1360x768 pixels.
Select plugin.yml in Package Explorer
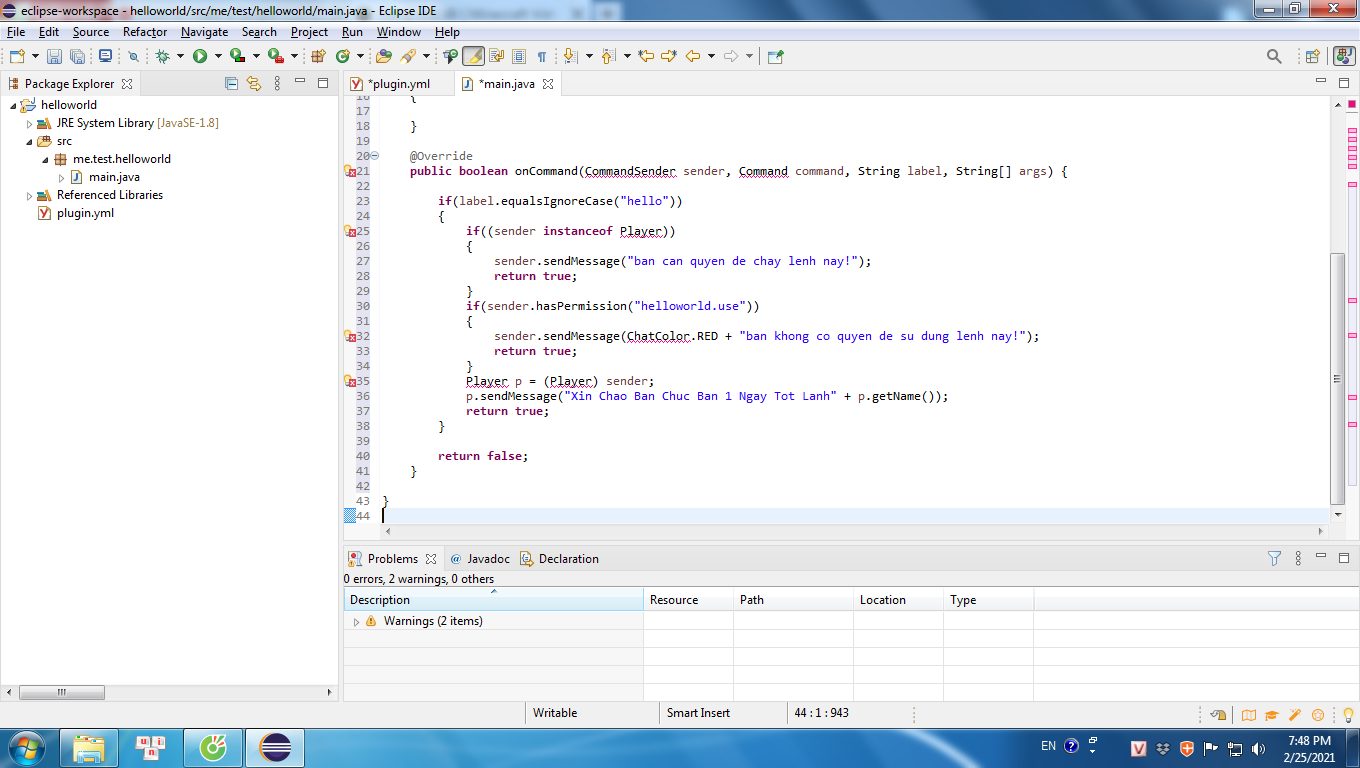[x=85, y=213]
